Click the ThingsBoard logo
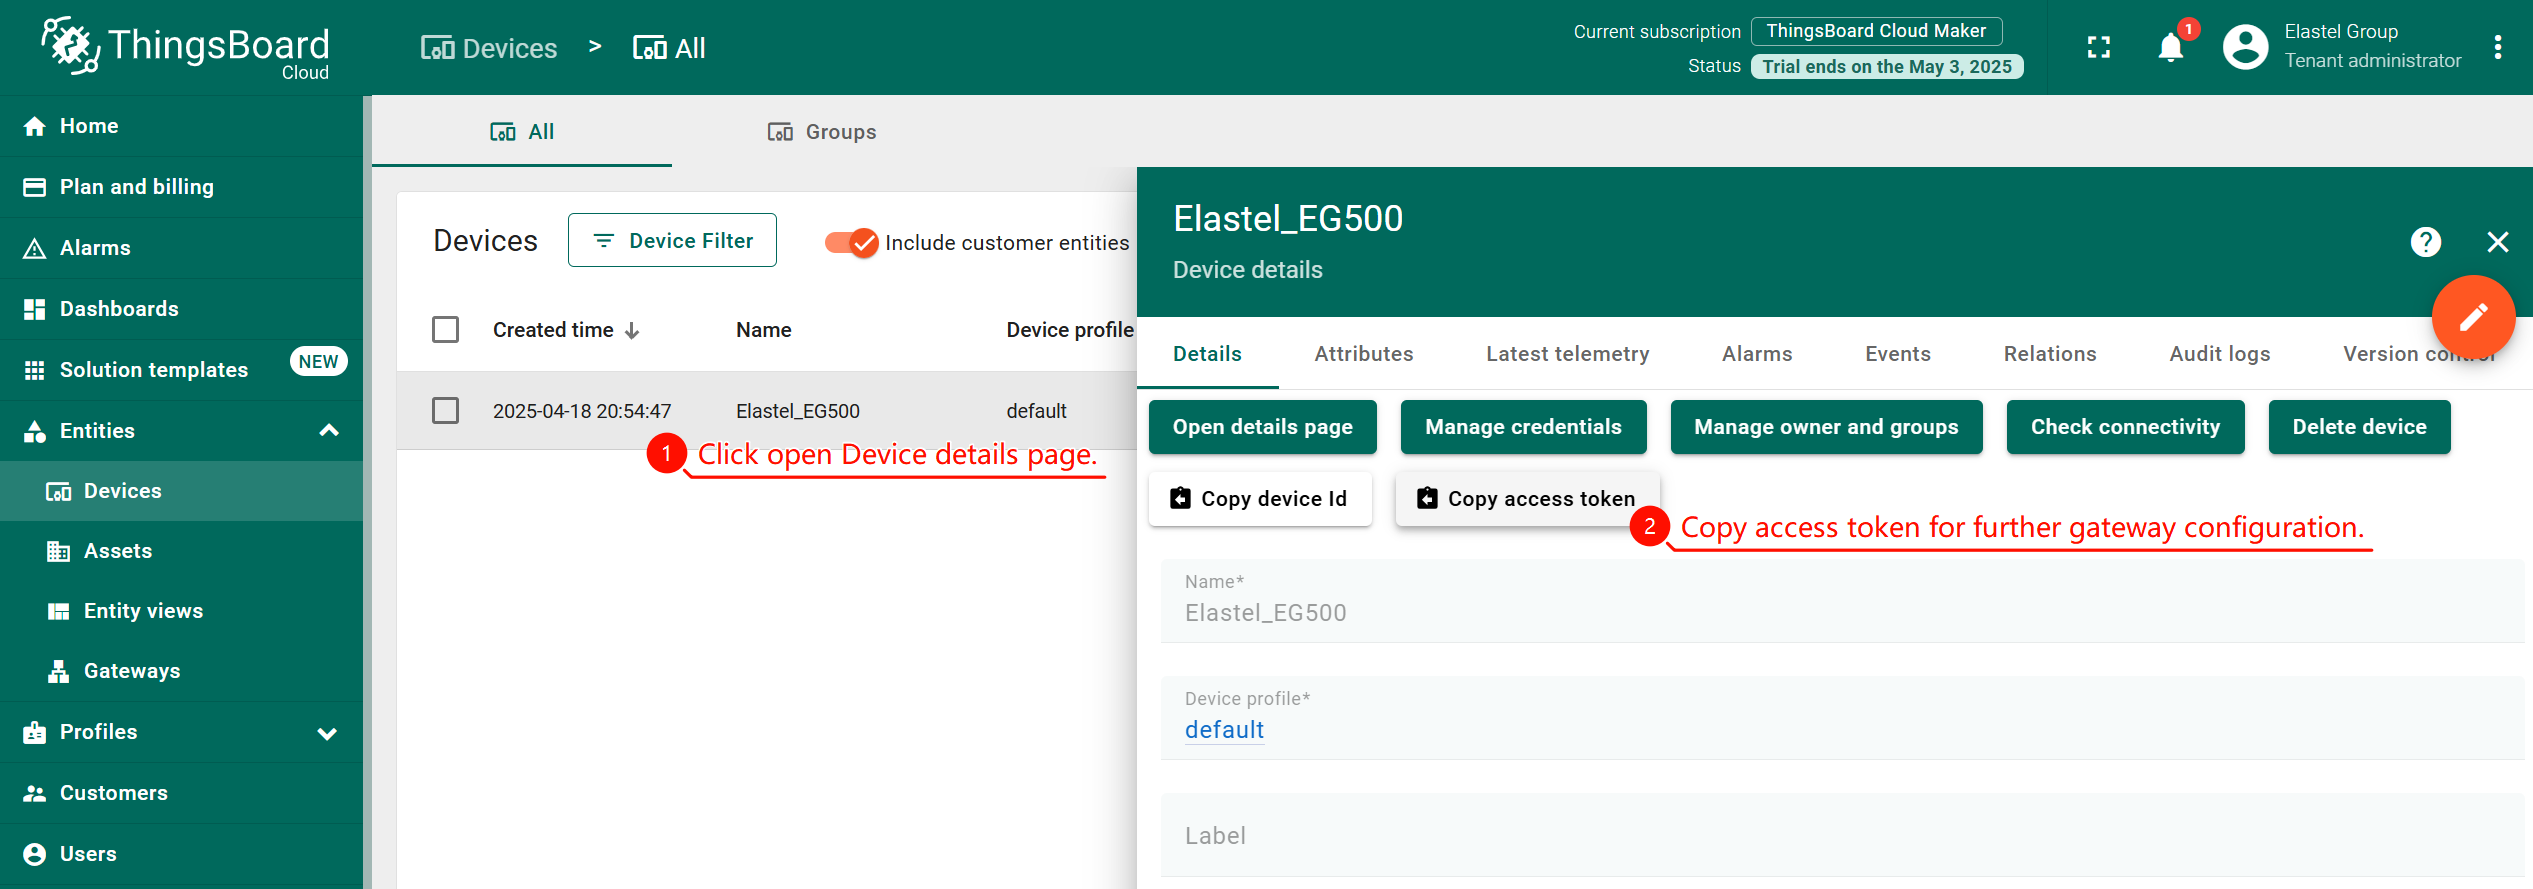The image size is (2533, 889). [x=185, y=47]
